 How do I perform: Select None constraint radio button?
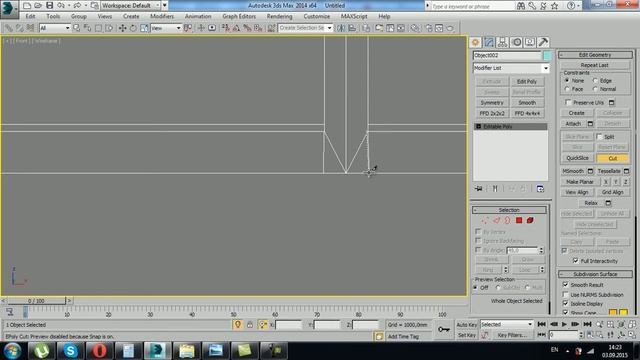coord(567,80)
